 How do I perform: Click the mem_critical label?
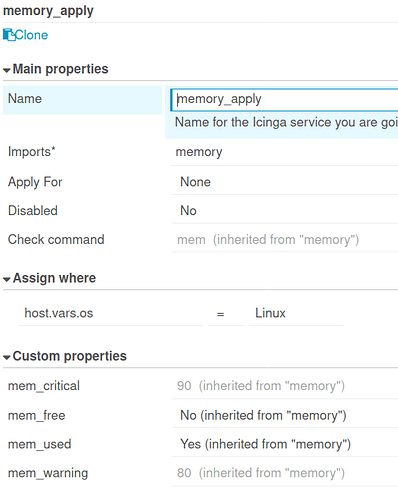tap(44, 386)
